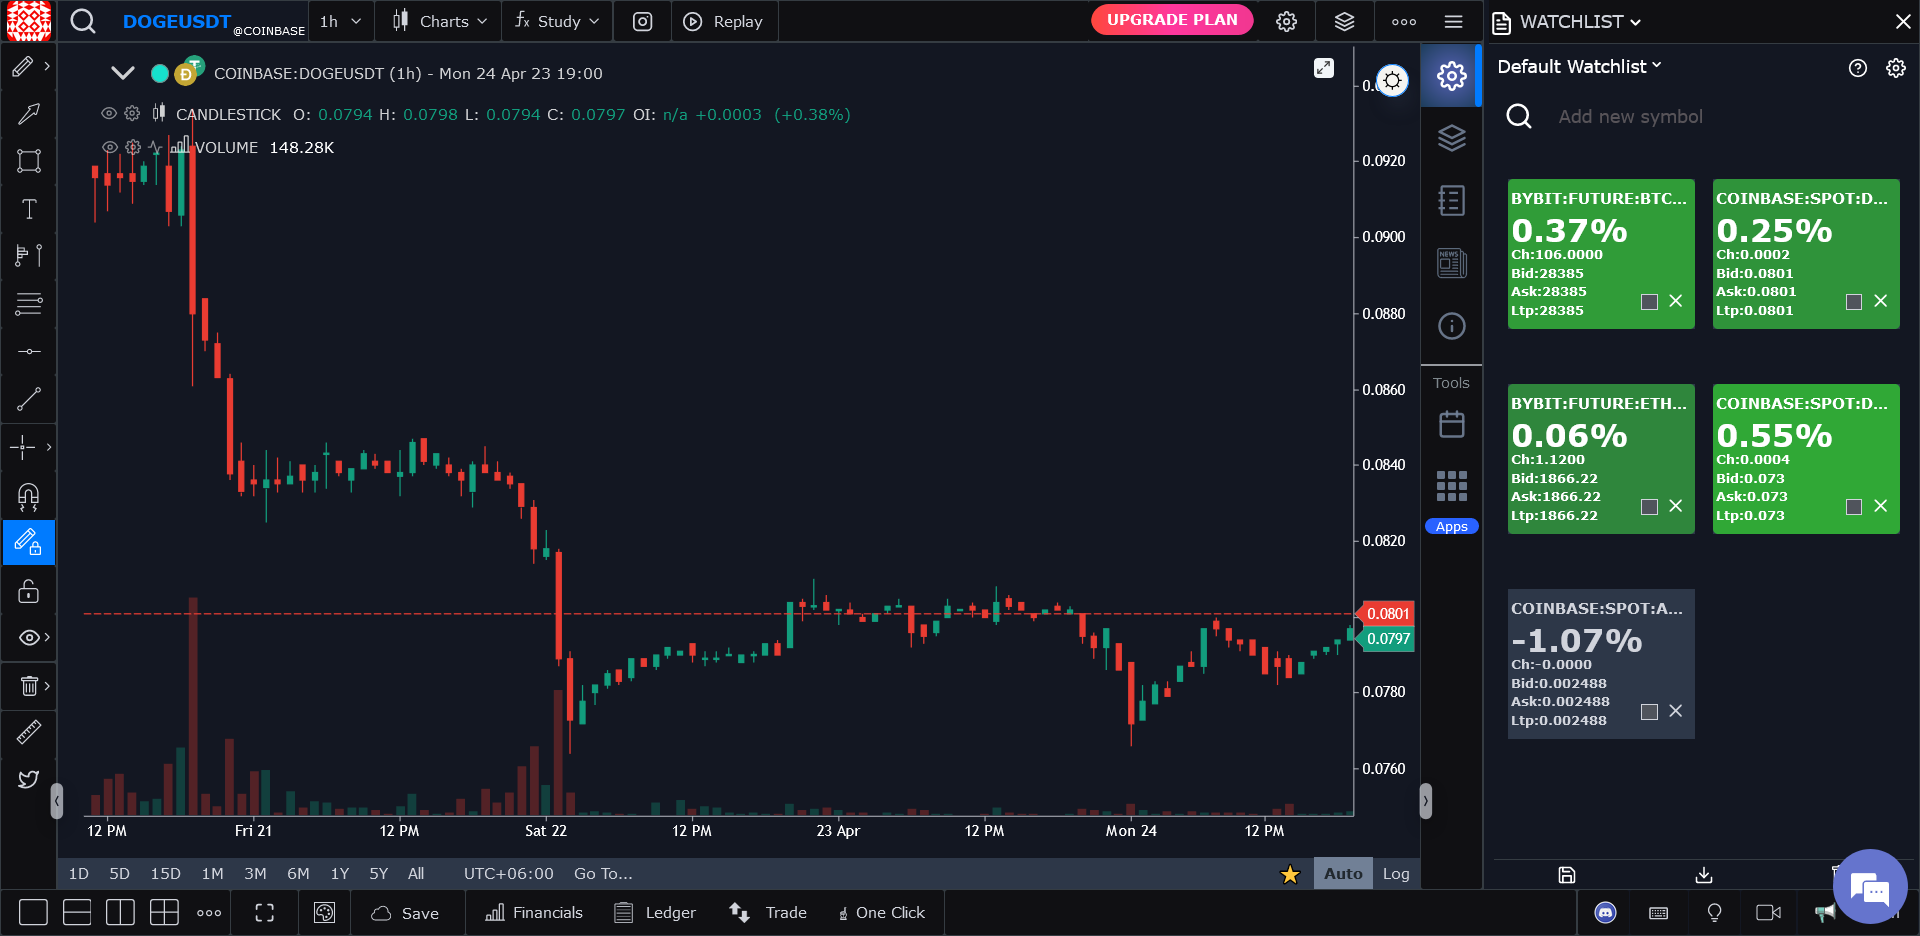The width and height of the screenshot is (1920, 936).
Task: Click the lightbulb ideas icon
Action: tap(1715, 912)
